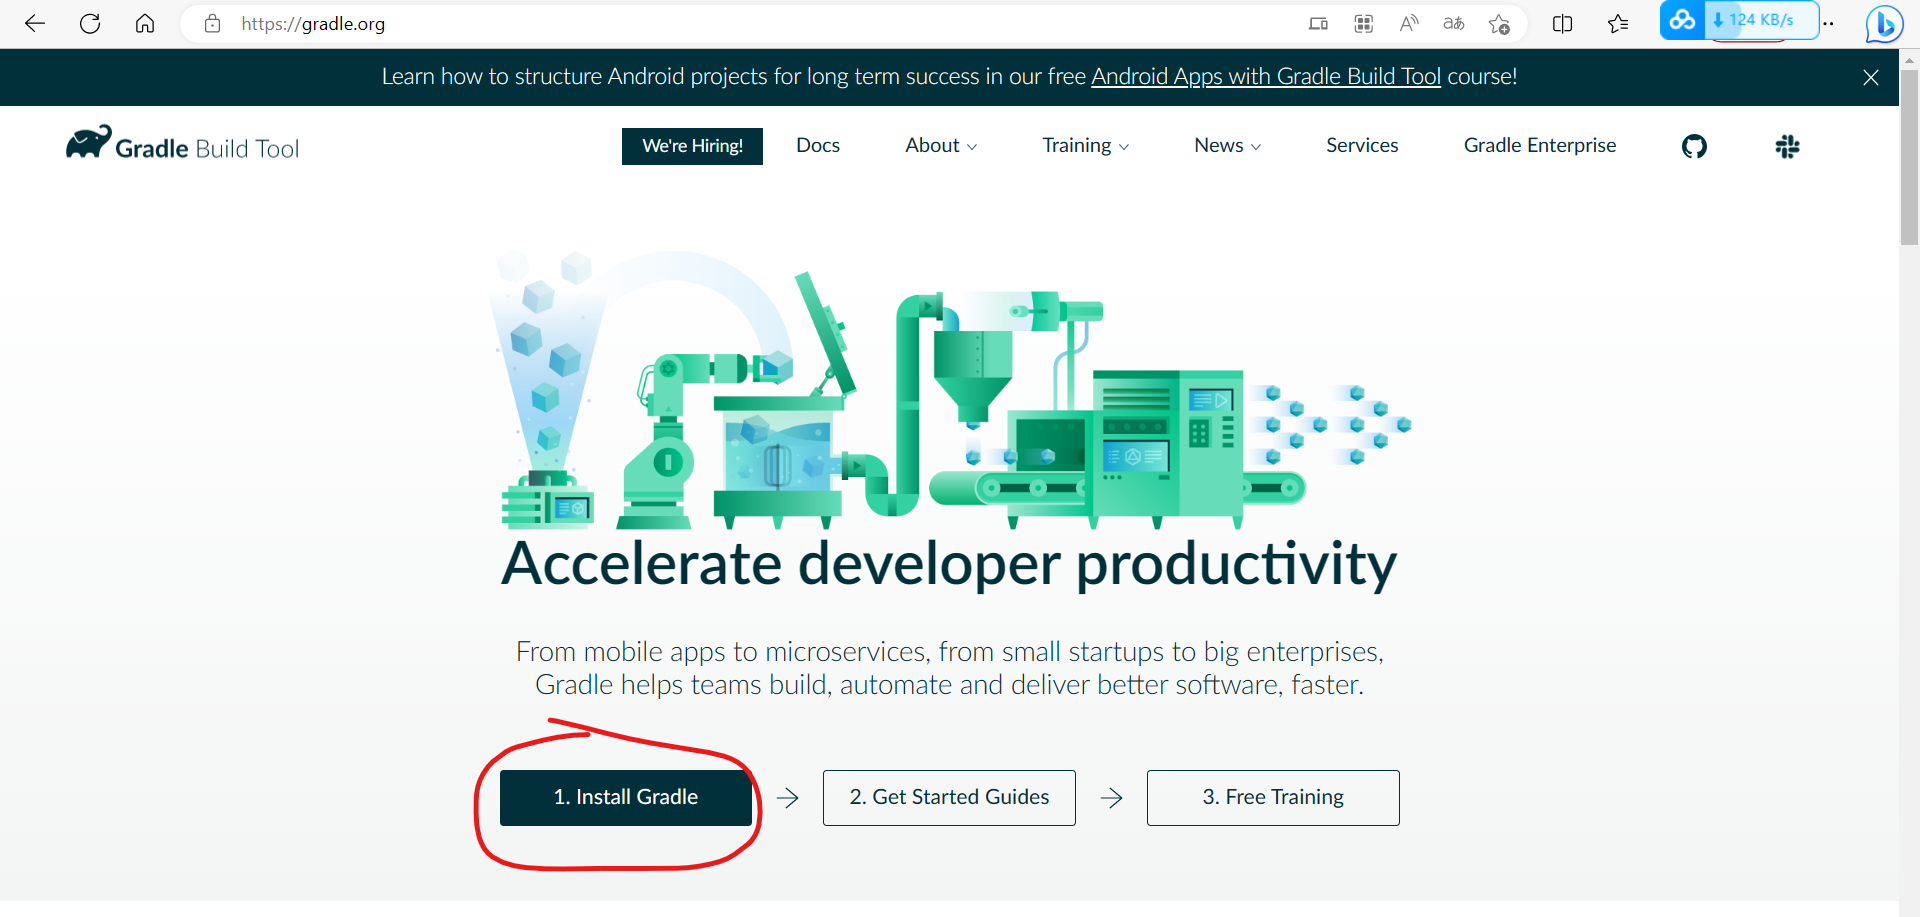Click the Gradle Build Tool elephant logo
The width and height of the screenshot is (1920, 917).
(x=182, y=145)
